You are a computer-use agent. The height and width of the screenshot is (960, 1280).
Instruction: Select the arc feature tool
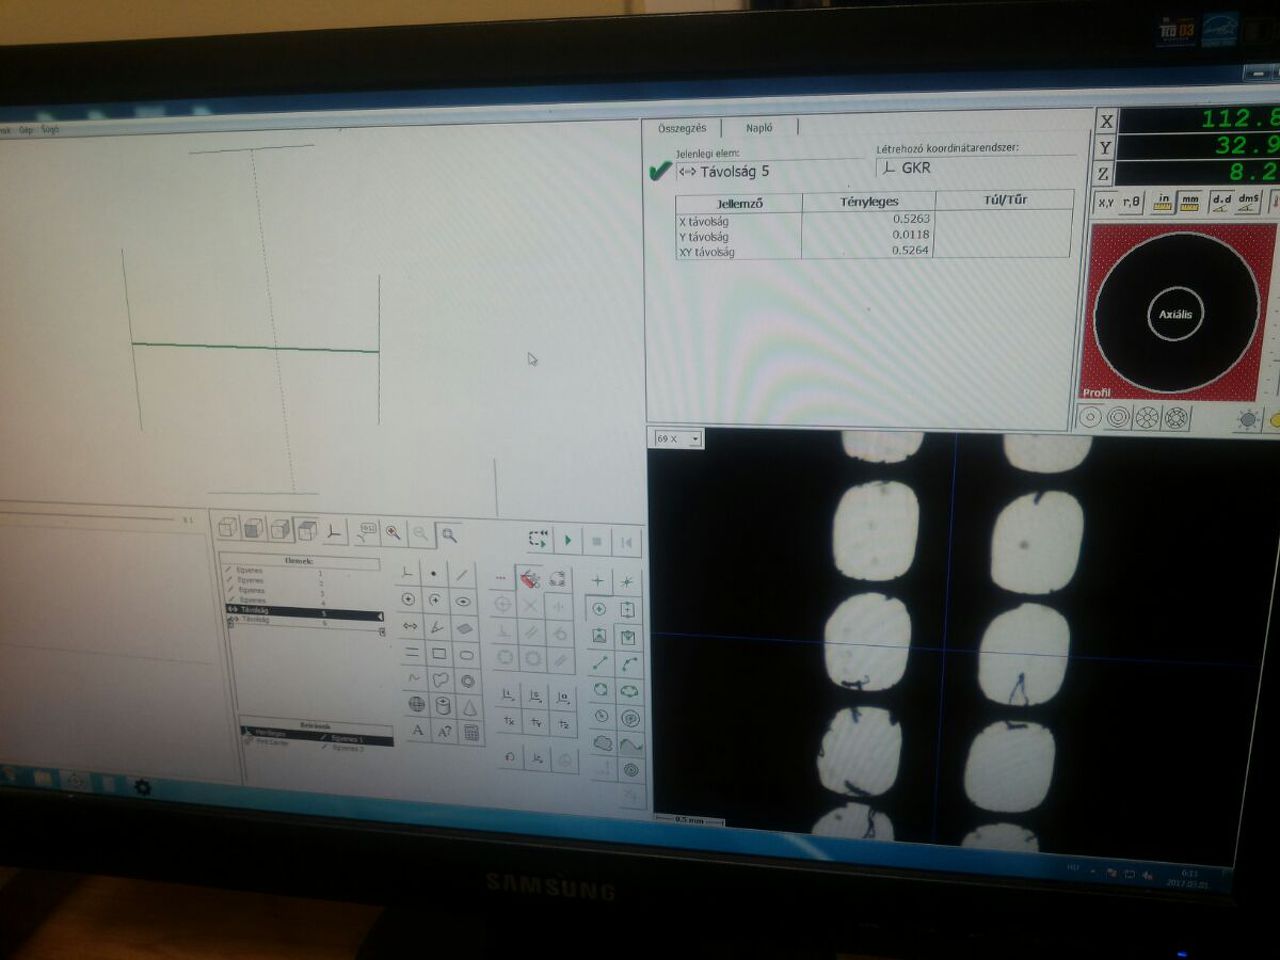click(435, 601)
